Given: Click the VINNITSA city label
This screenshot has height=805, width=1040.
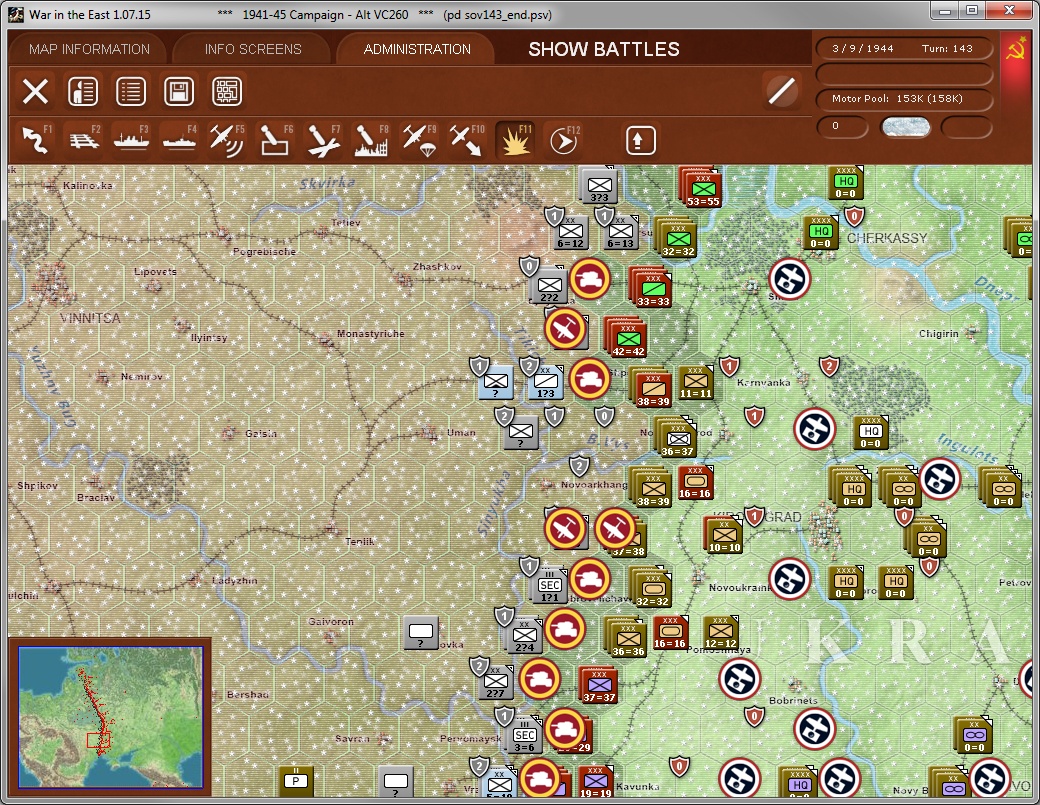Looking at the screenshot, I should [90, 318].
